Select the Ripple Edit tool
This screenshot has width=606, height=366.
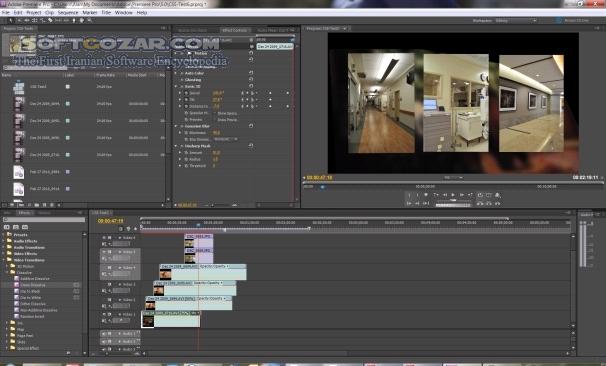(27, 20)
